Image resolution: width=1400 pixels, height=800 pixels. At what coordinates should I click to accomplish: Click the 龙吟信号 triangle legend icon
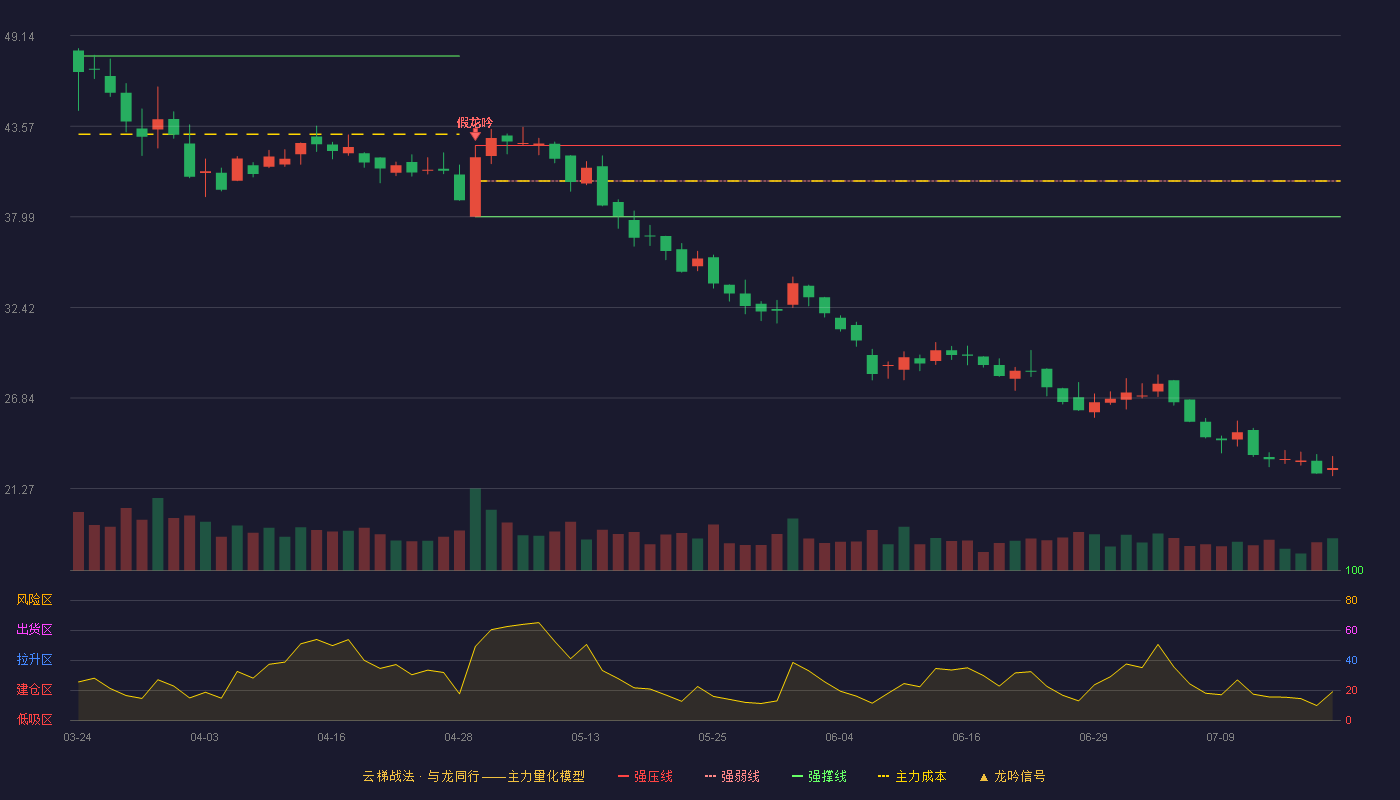pos(984,777)
